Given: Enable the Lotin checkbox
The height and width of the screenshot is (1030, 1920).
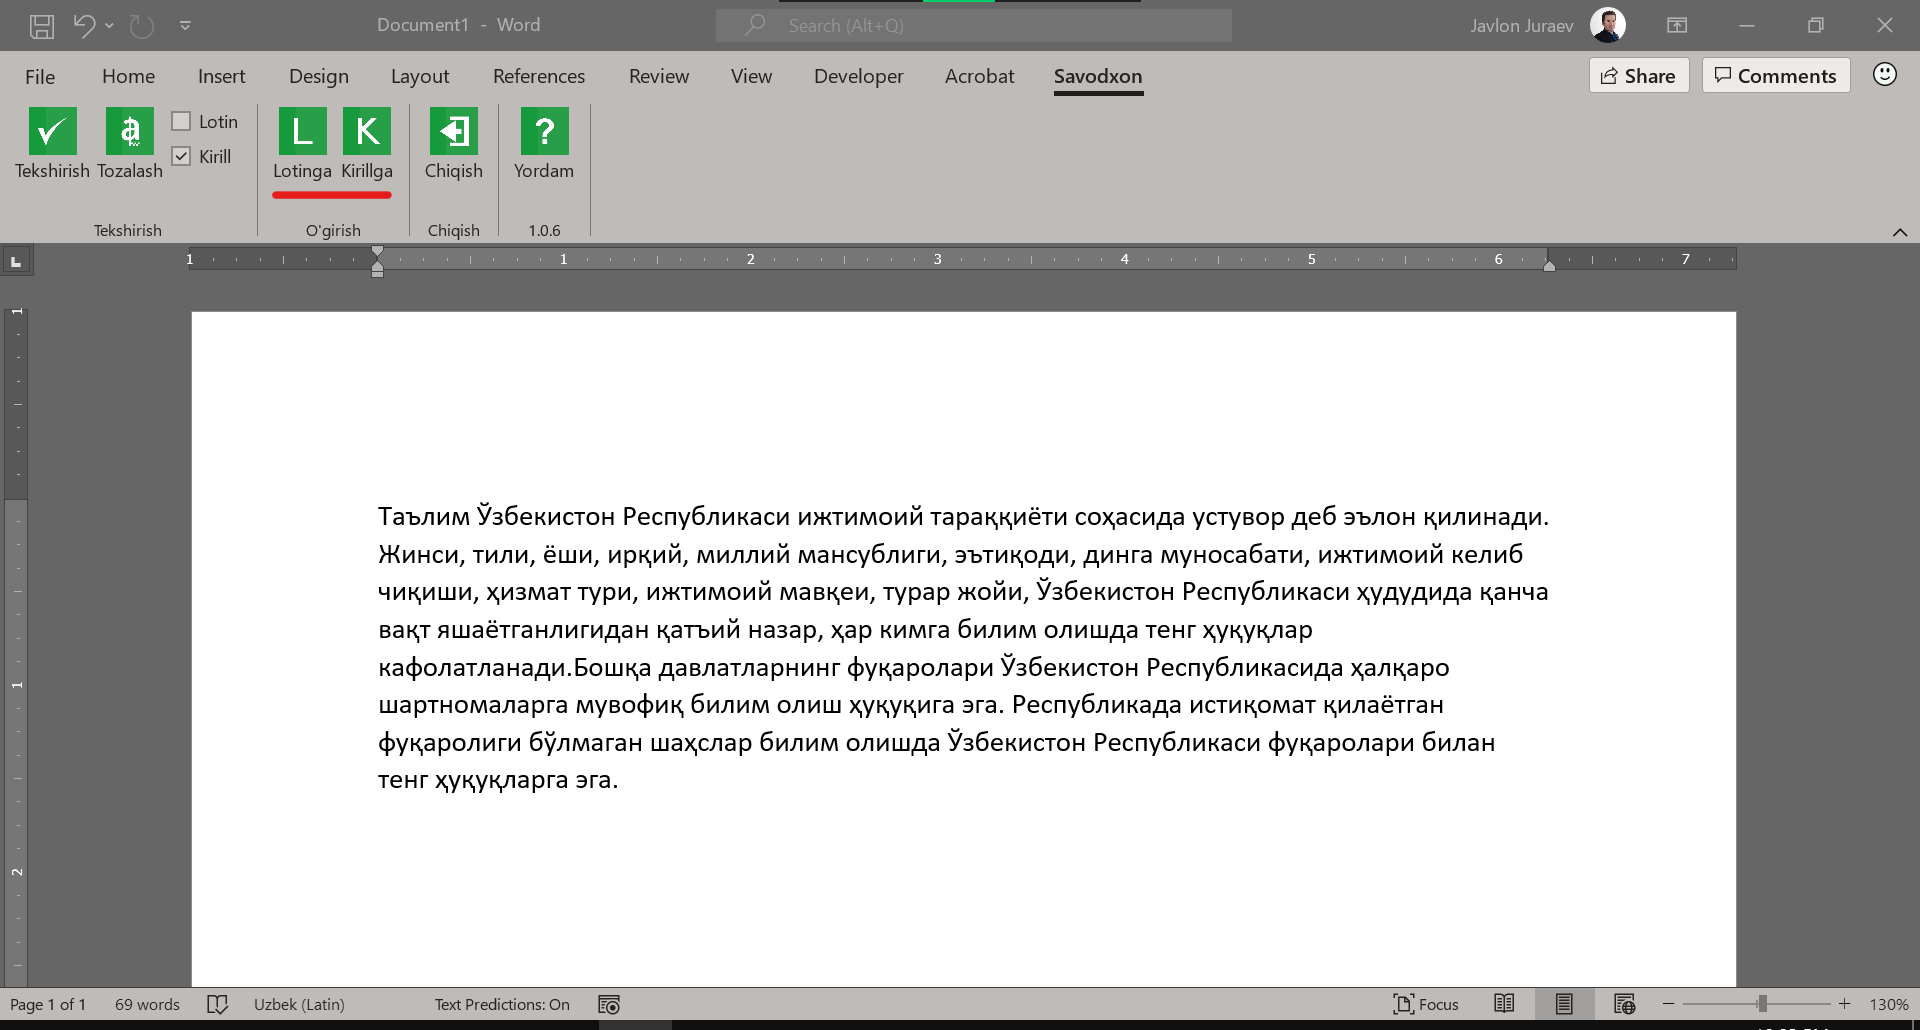Looking at the screenshot, I should 181,121.
